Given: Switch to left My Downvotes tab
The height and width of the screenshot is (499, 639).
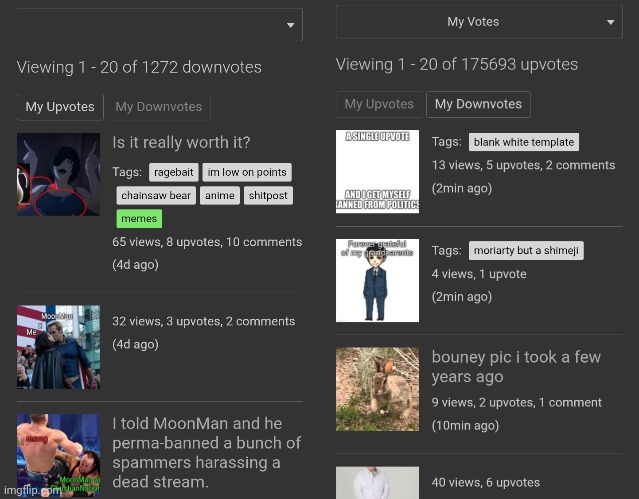Looking at the screenshot, I should point(158,107).
